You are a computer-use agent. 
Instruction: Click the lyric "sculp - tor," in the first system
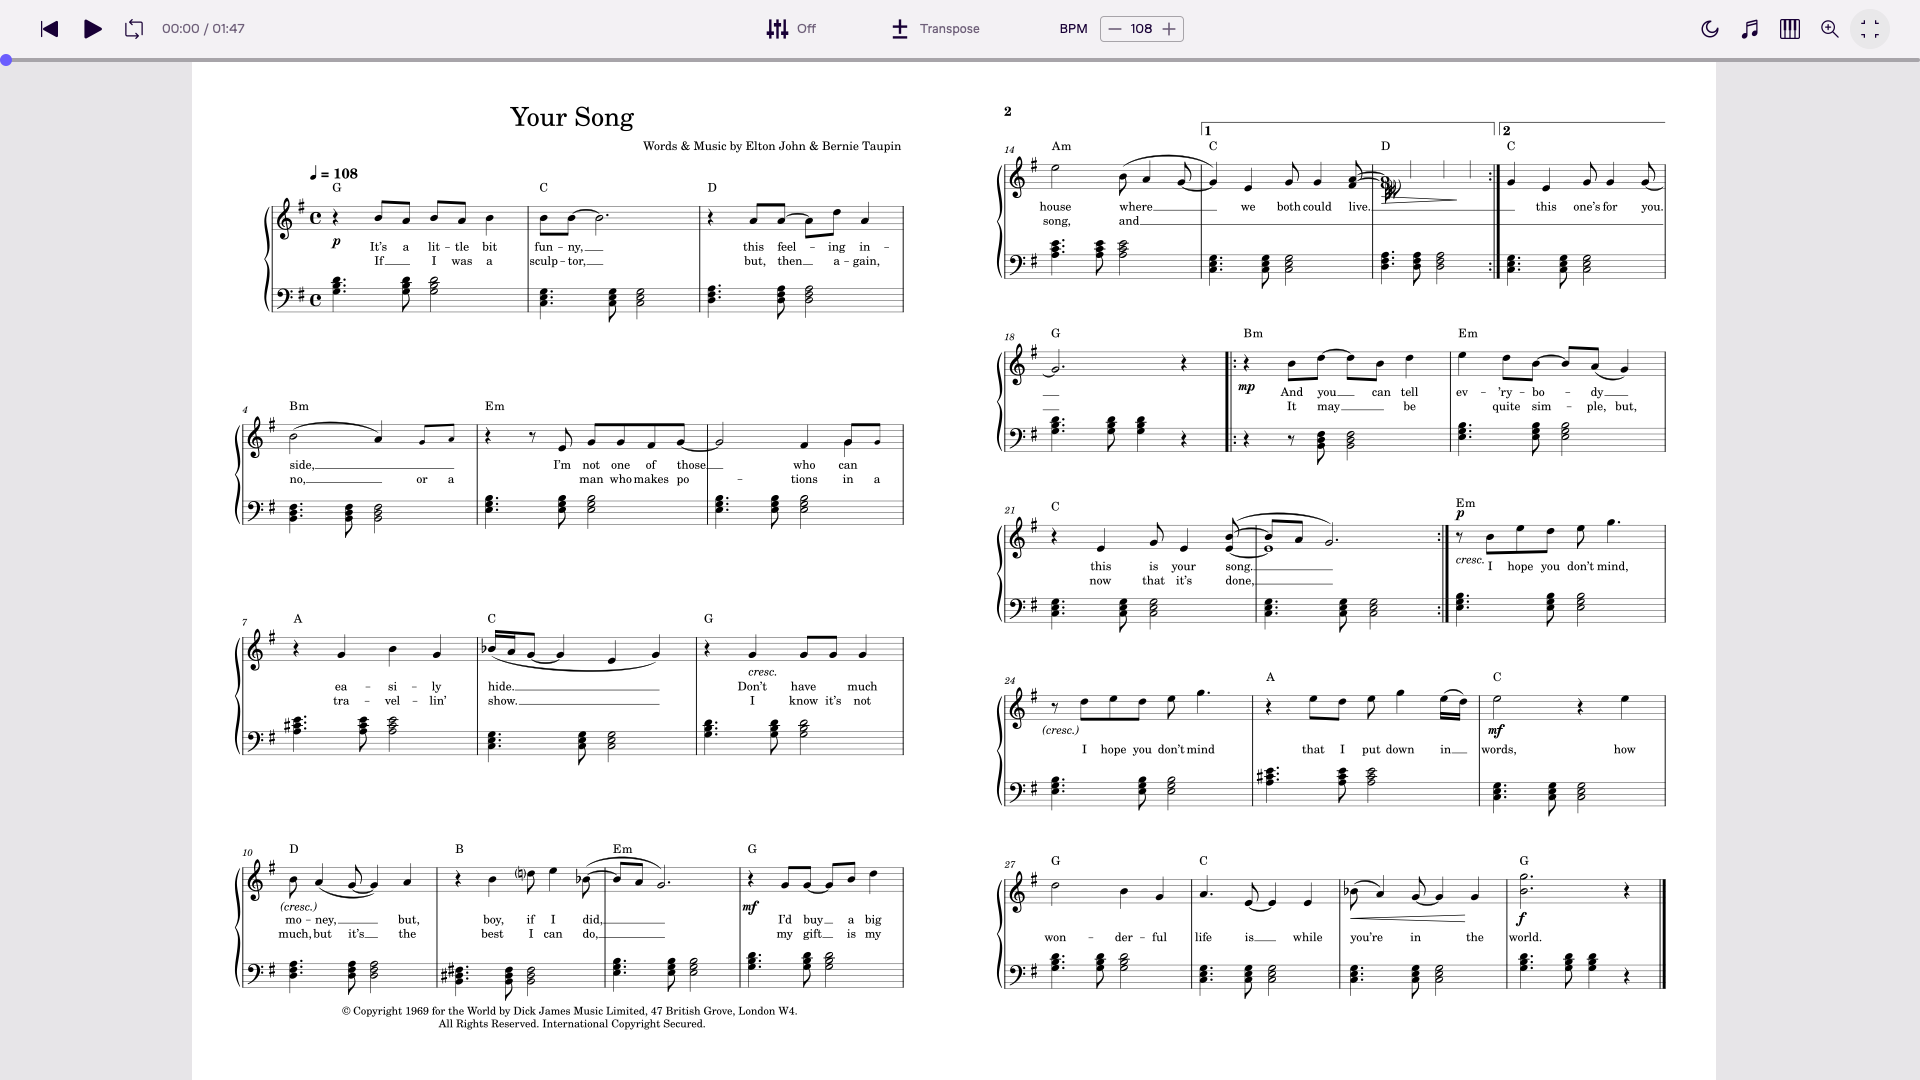[558, 261]
